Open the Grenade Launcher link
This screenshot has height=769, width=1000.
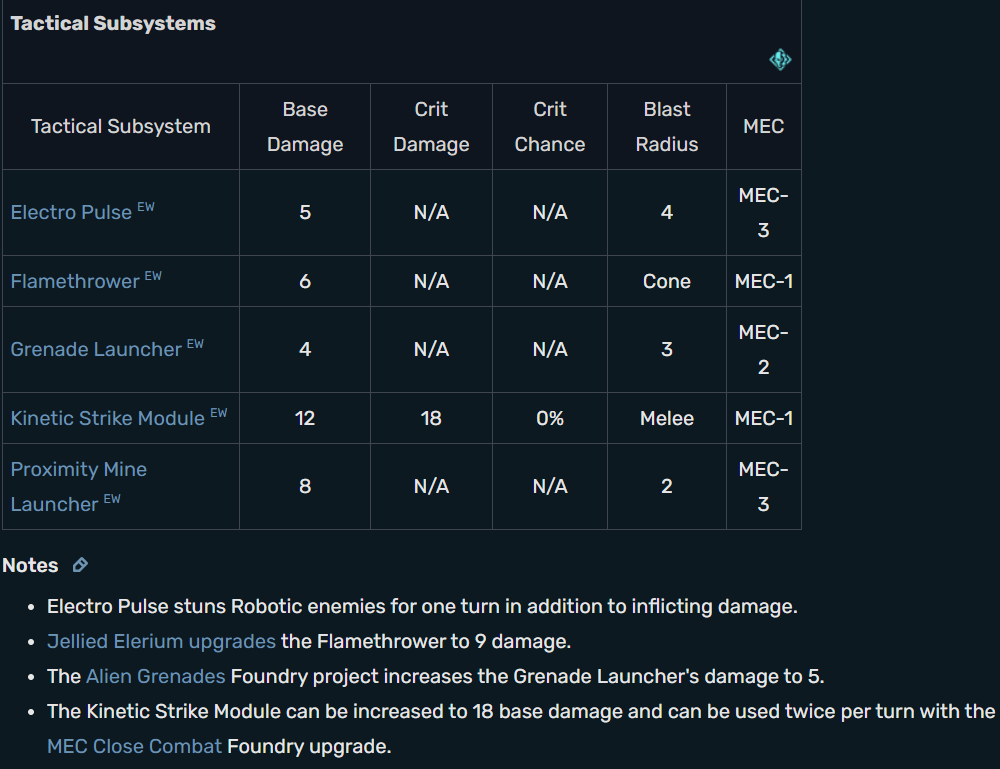point(96,349)
